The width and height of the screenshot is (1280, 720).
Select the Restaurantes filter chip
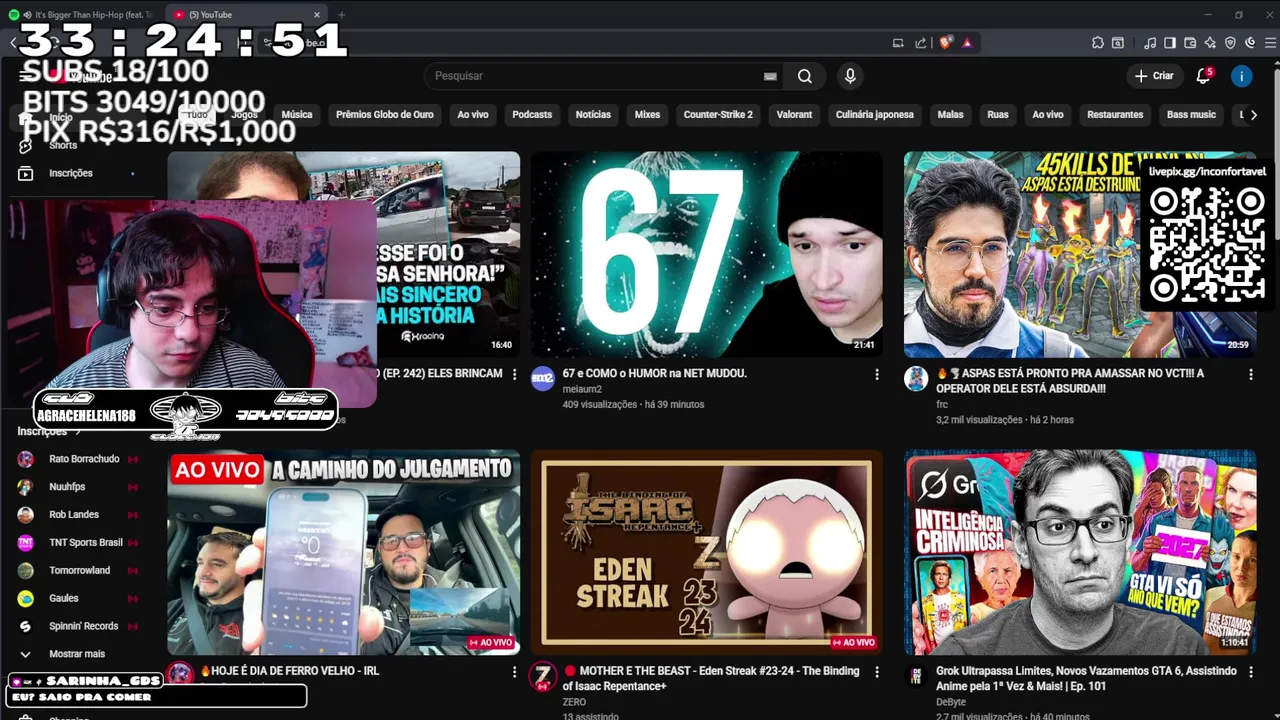1115,115
